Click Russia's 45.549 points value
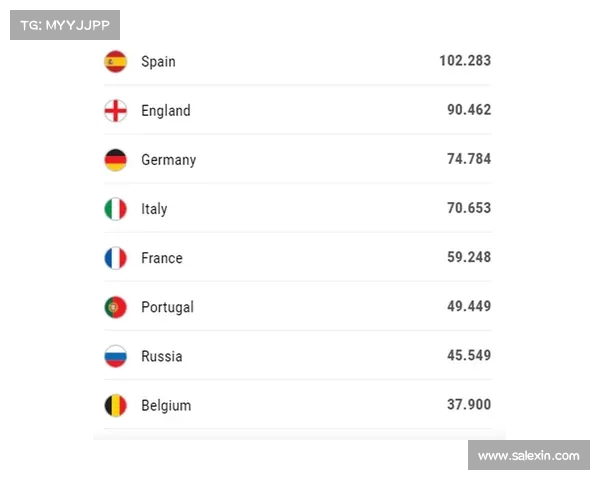600x480 pixels. (469, 355)
